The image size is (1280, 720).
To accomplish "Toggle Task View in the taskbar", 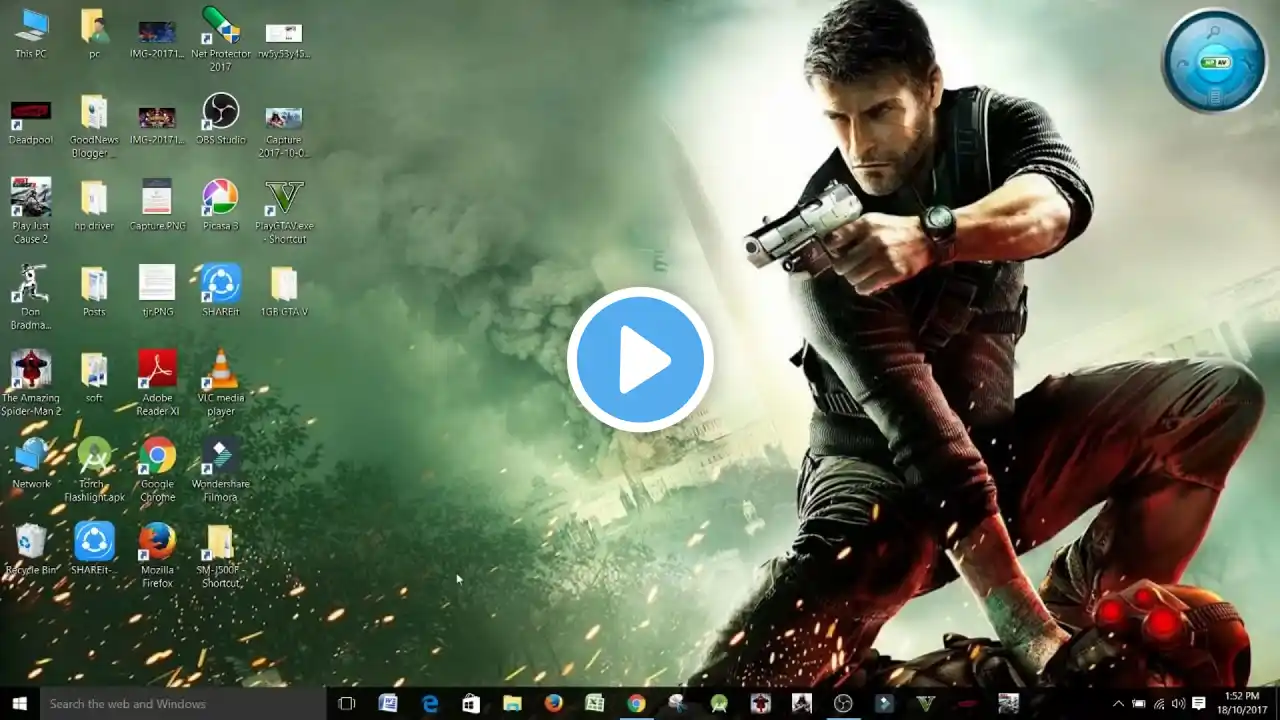I will [x=347, y=704].
